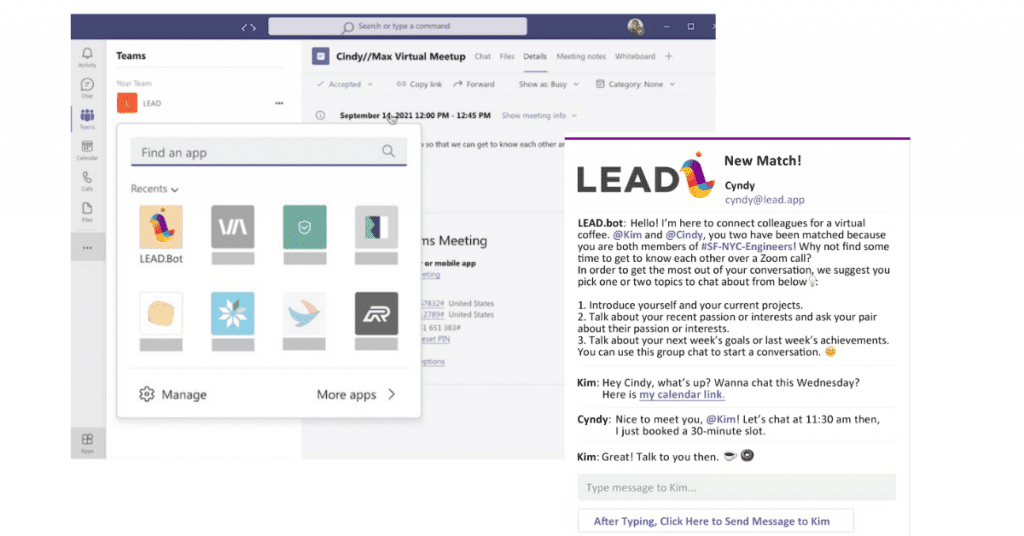Expand the Category: None dropdown

coord(636,85)
